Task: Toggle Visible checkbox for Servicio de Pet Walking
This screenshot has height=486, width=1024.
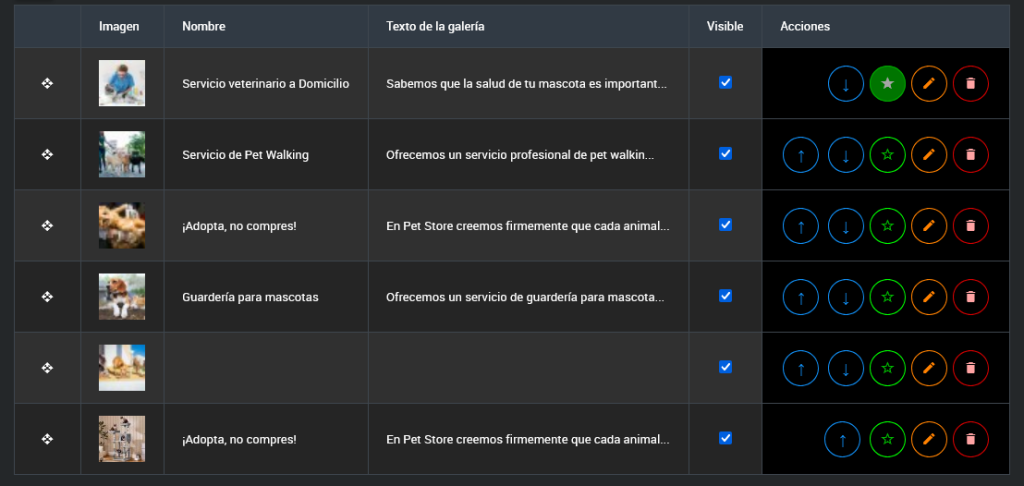Action: pos(726,154)
